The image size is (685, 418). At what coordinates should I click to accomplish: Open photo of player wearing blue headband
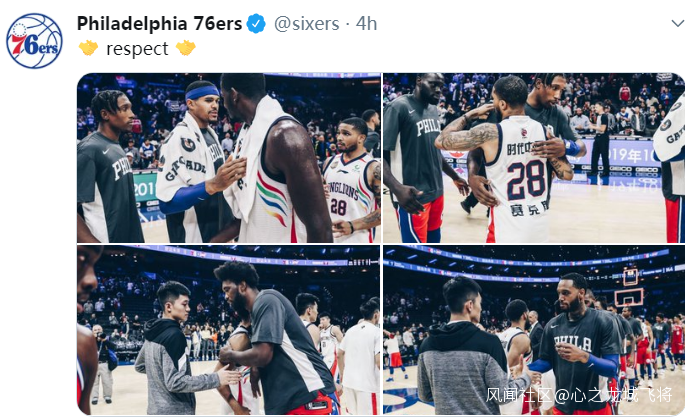[x=228, y=158]
